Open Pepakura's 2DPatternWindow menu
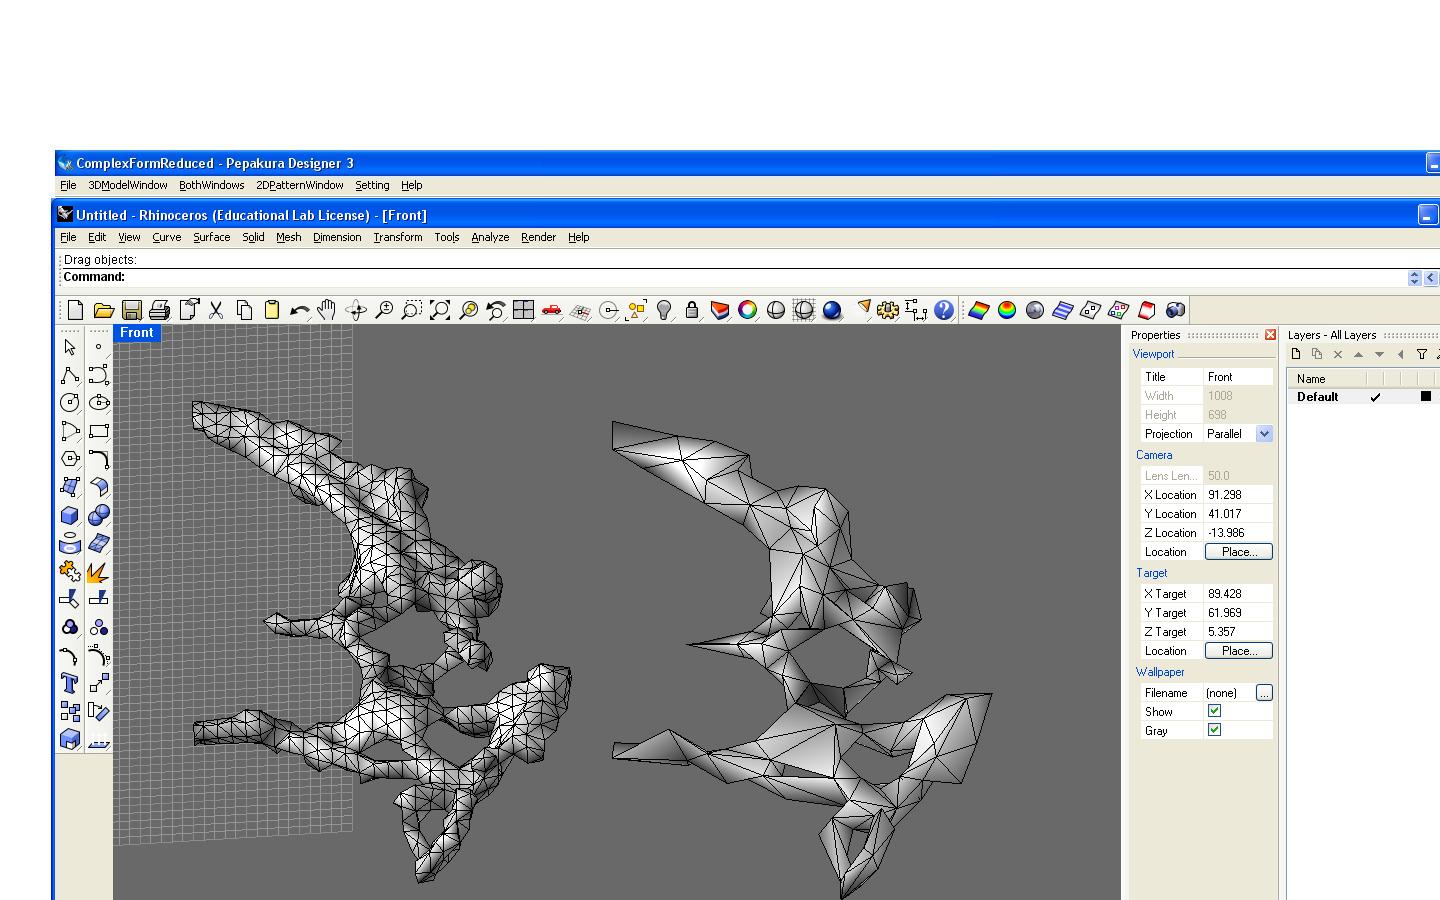The height and width of the screenshot is (900, 1440). coord(299,185)
